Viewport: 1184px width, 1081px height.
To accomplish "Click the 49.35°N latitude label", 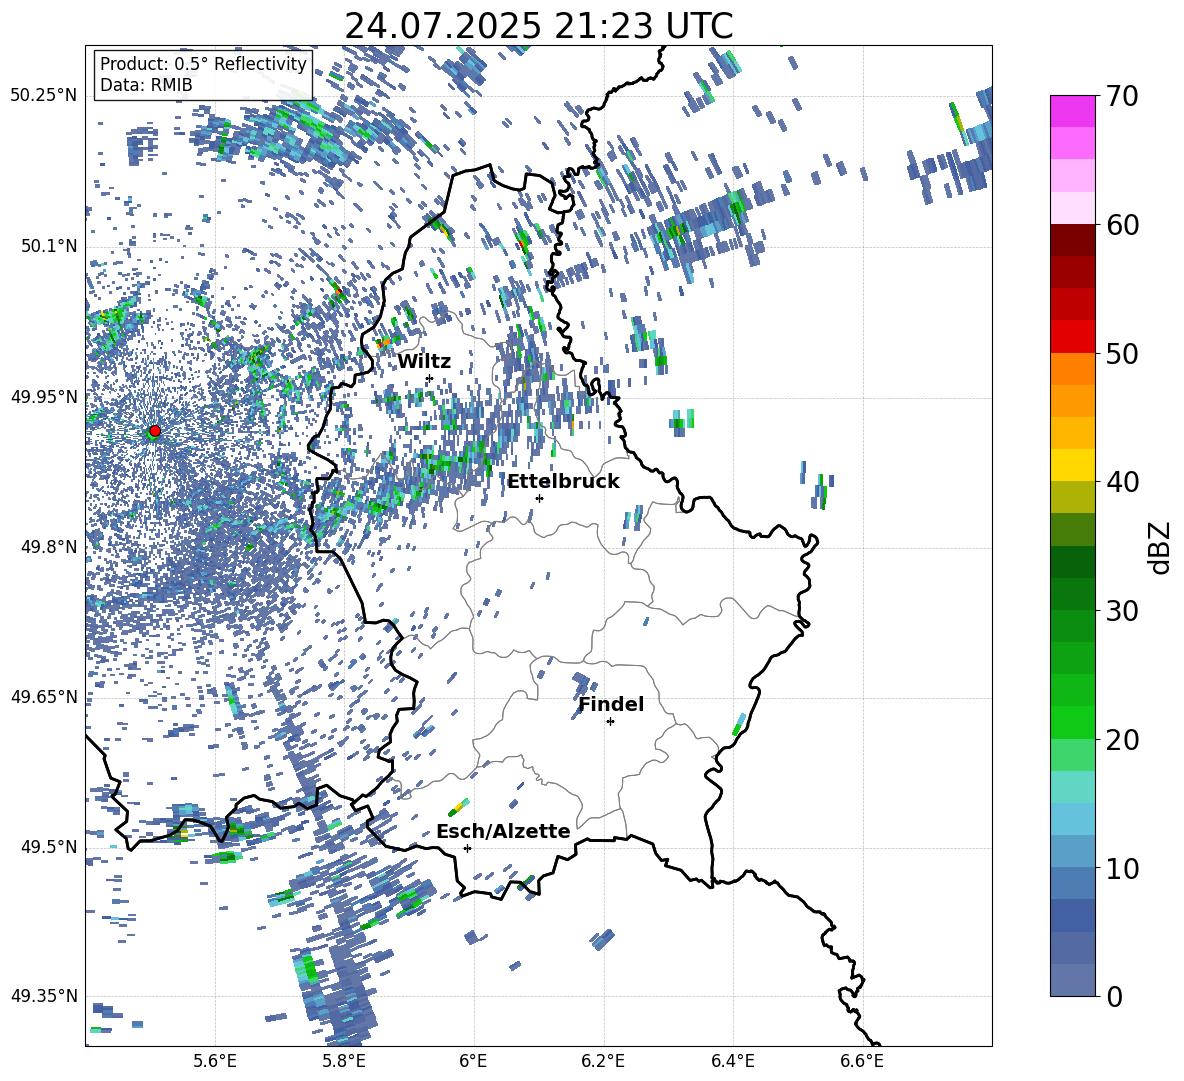I will pos(44,996).
